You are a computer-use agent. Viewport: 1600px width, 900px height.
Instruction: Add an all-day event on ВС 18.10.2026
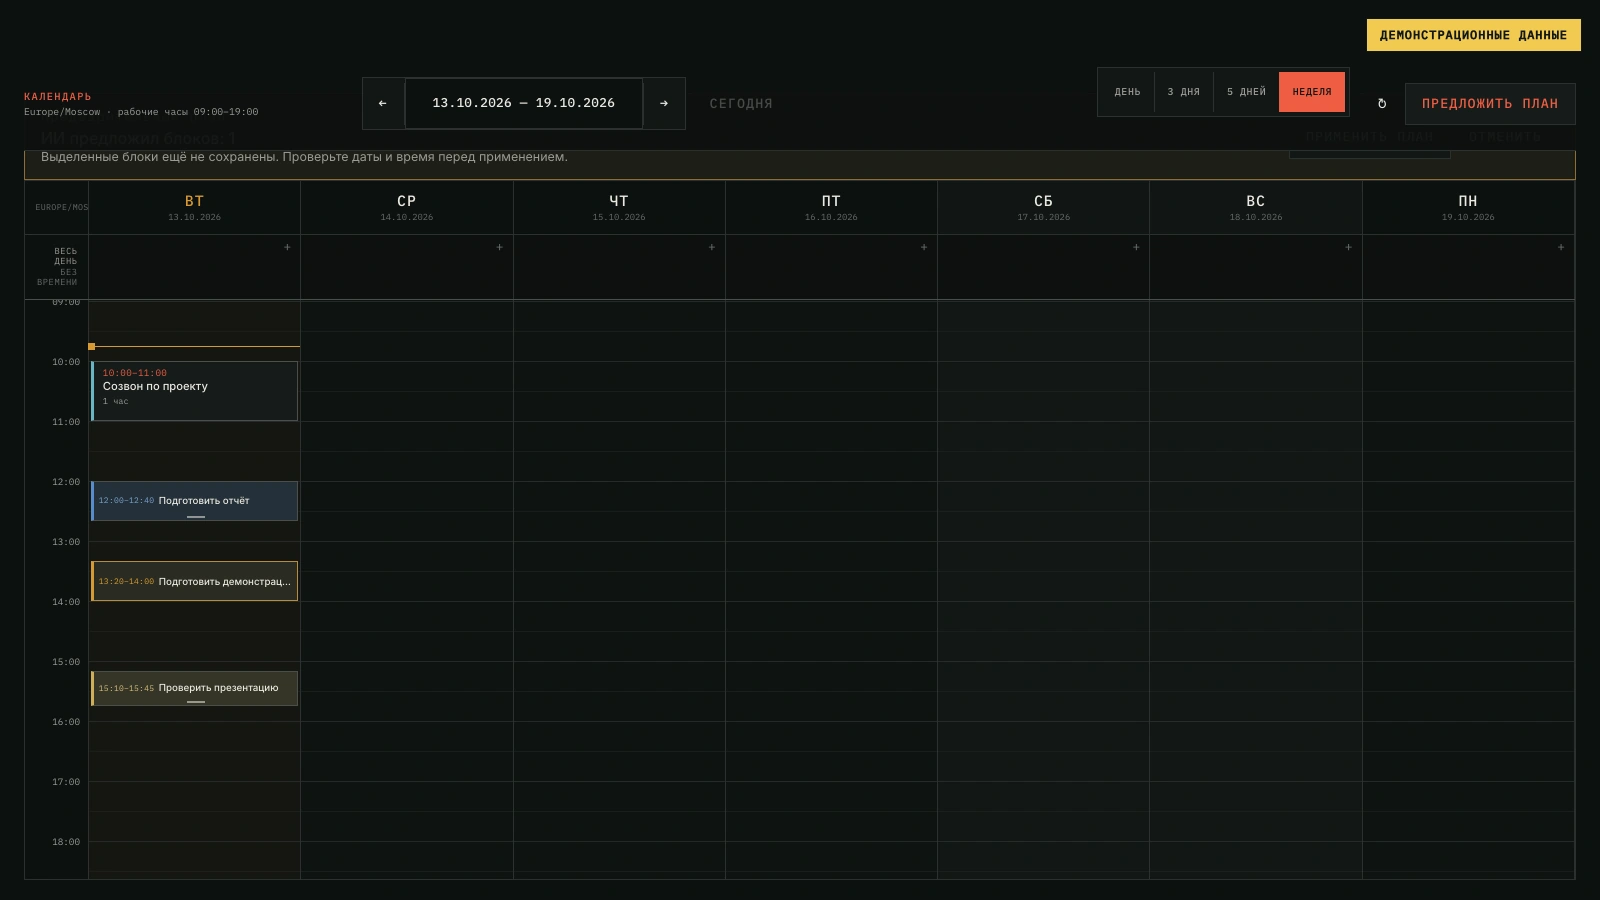1348,247
